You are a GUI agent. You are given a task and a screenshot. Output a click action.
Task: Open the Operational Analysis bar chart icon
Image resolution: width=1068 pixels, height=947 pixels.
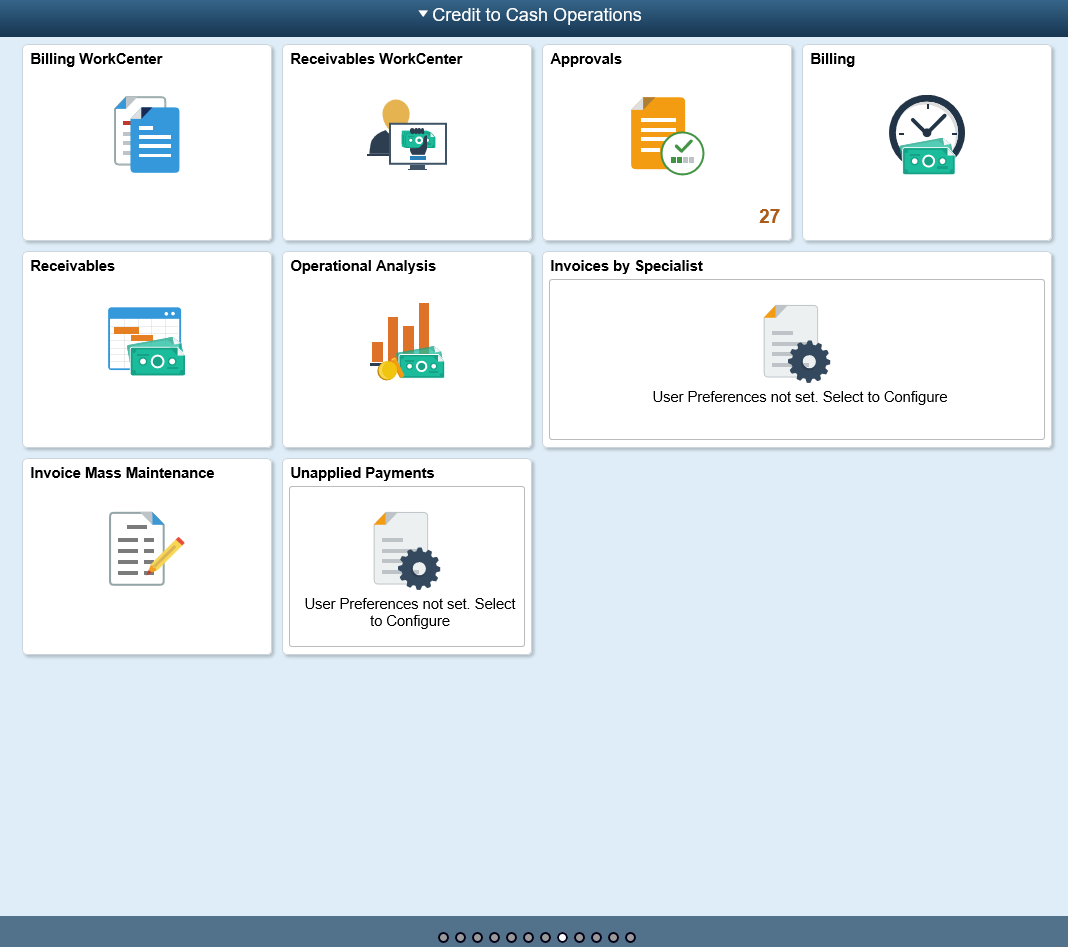(x=407, y=341)
